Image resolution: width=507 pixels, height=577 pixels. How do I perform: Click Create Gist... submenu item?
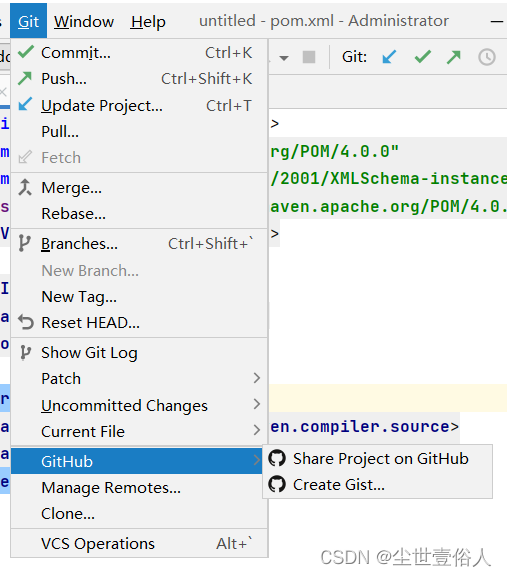click(x=377, y=485)
